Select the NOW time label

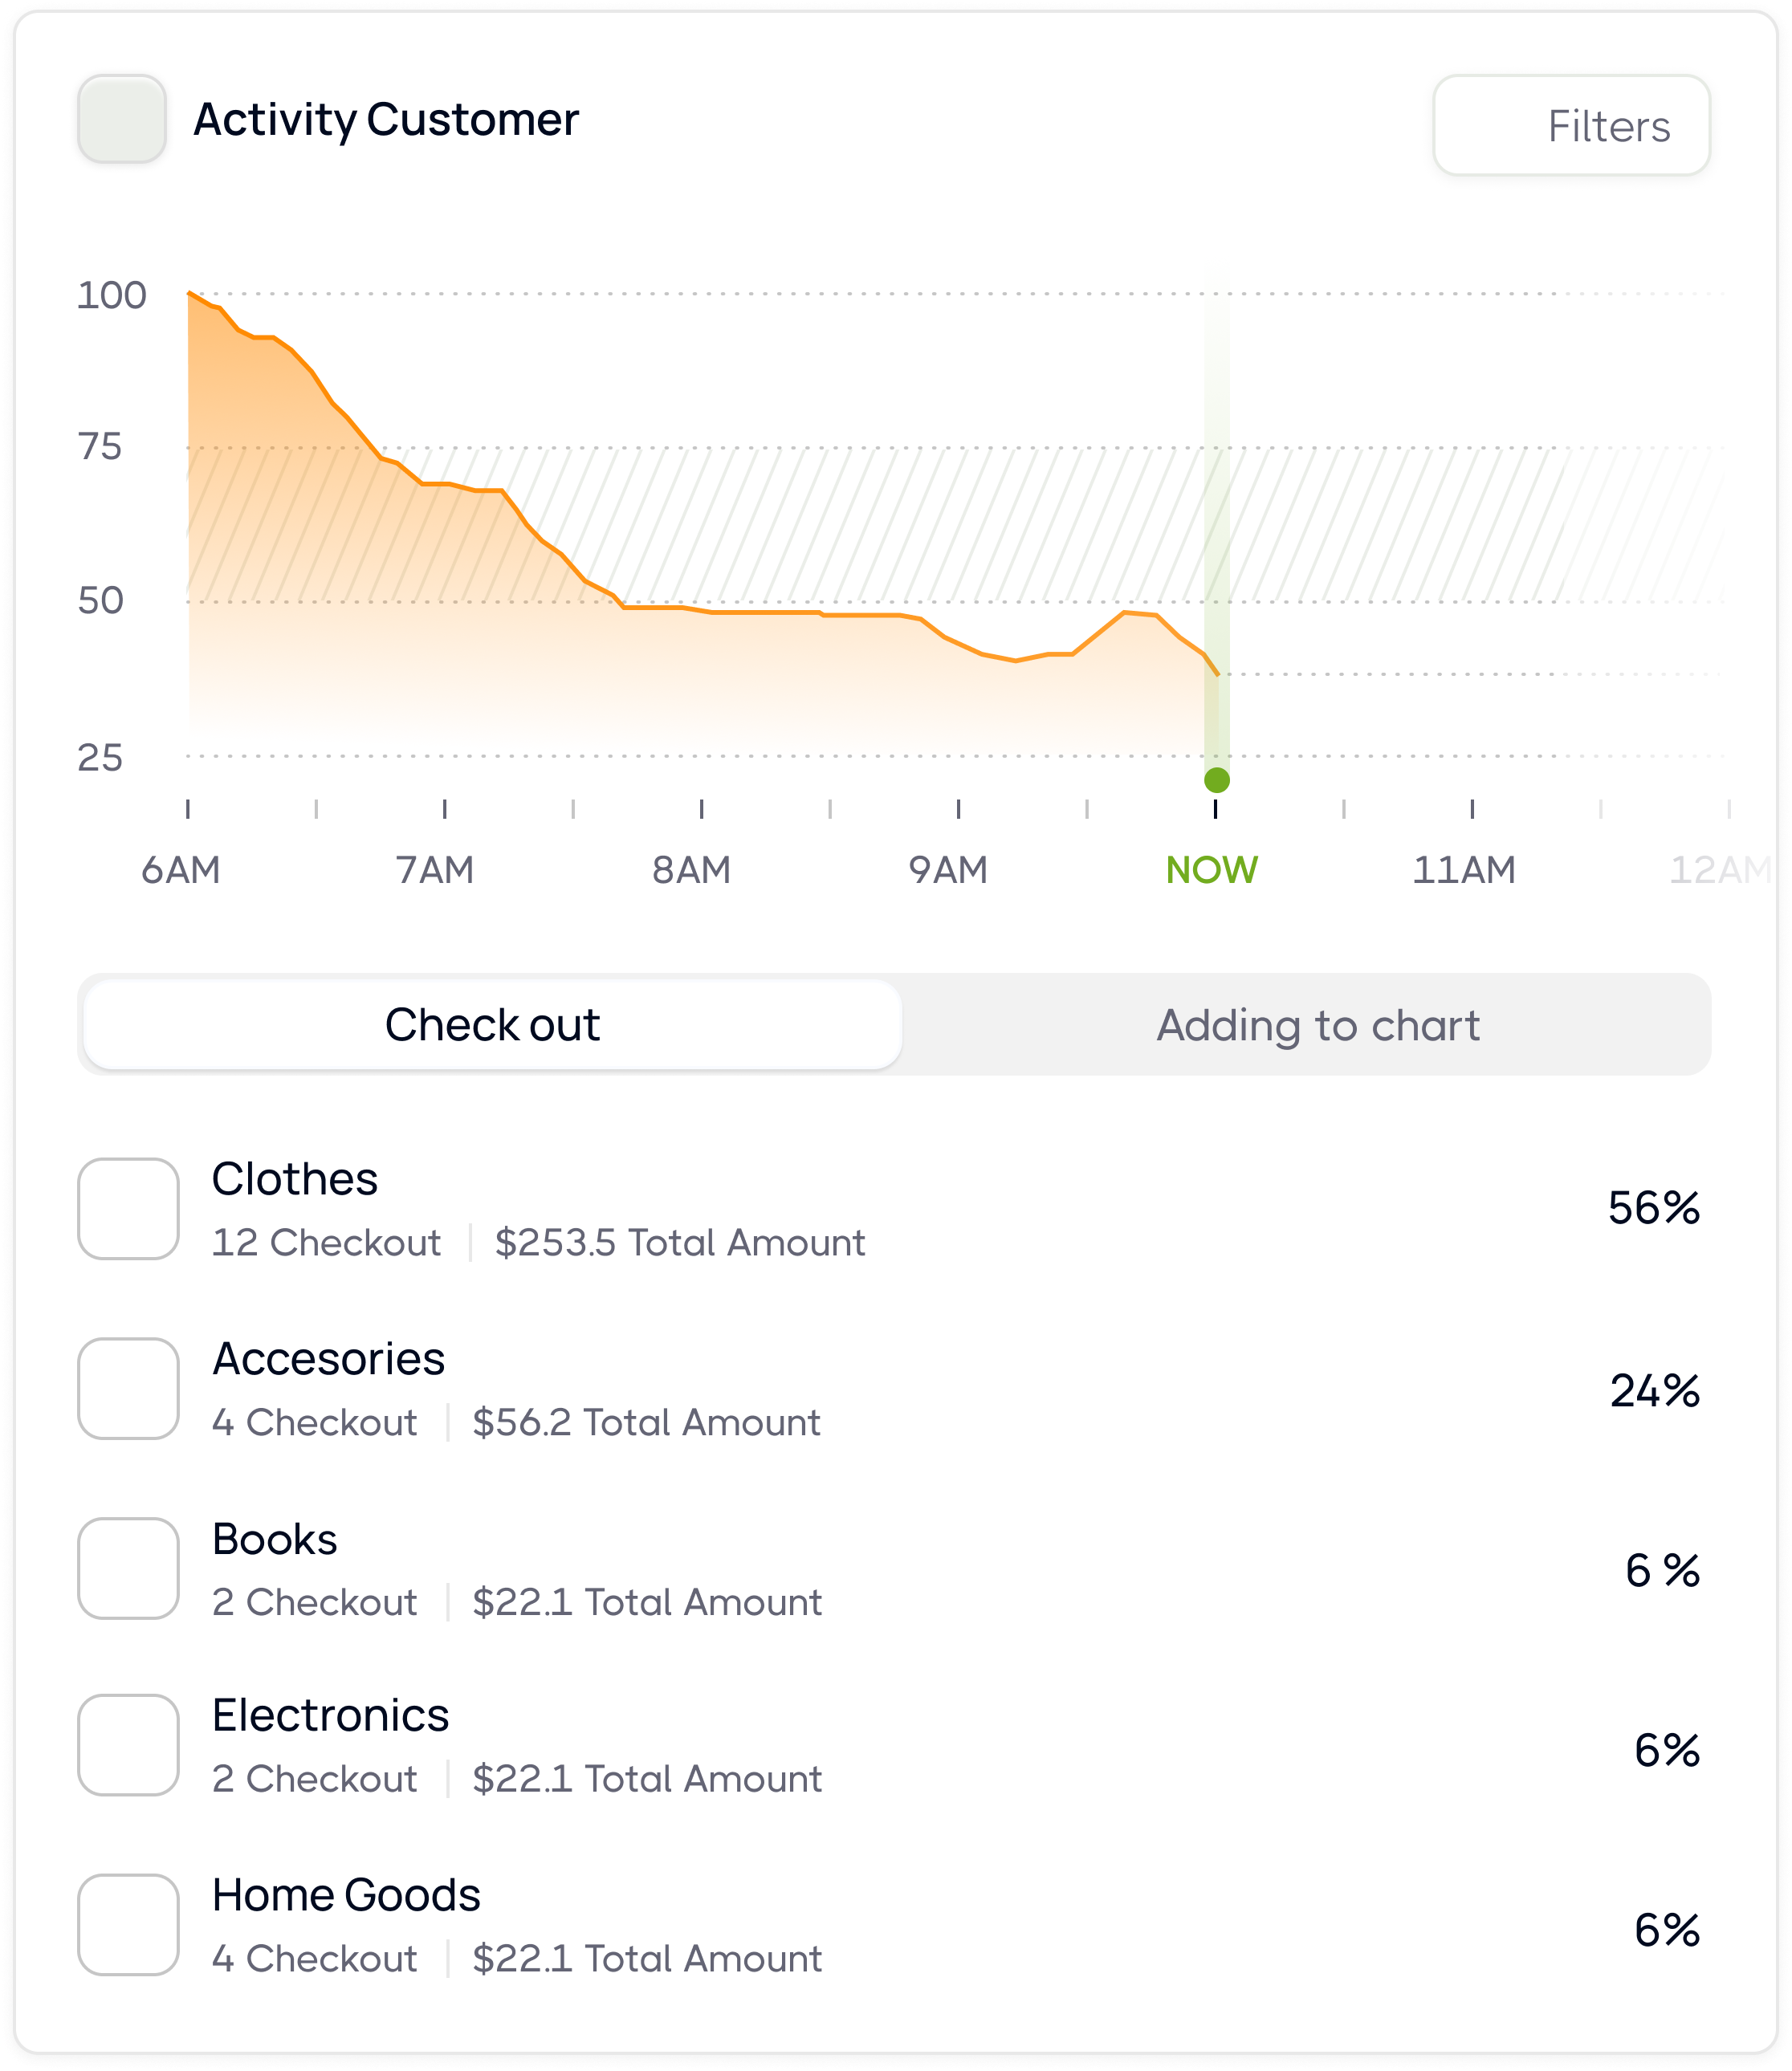coord(1211,870)
